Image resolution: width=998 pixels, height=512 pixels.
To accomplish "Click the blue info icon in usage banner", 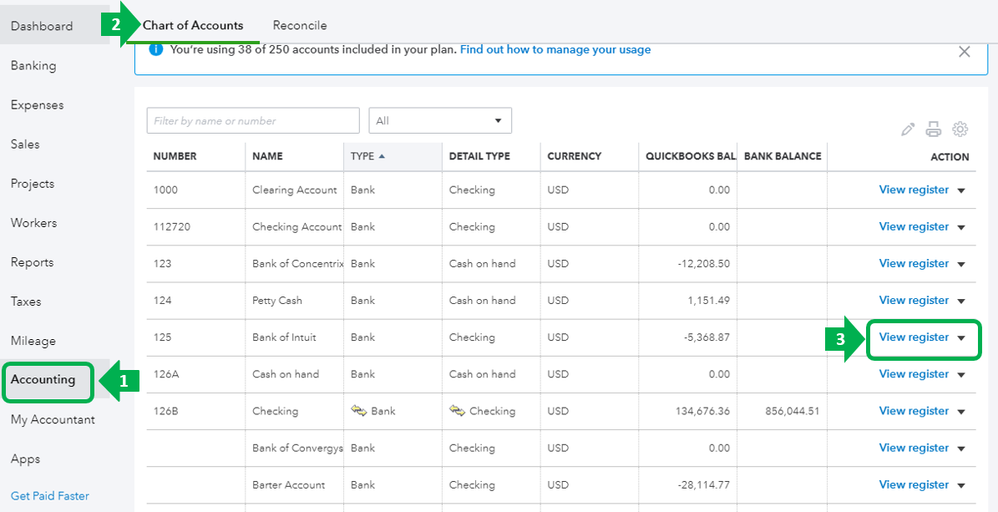I will click(x=155, y=49).
